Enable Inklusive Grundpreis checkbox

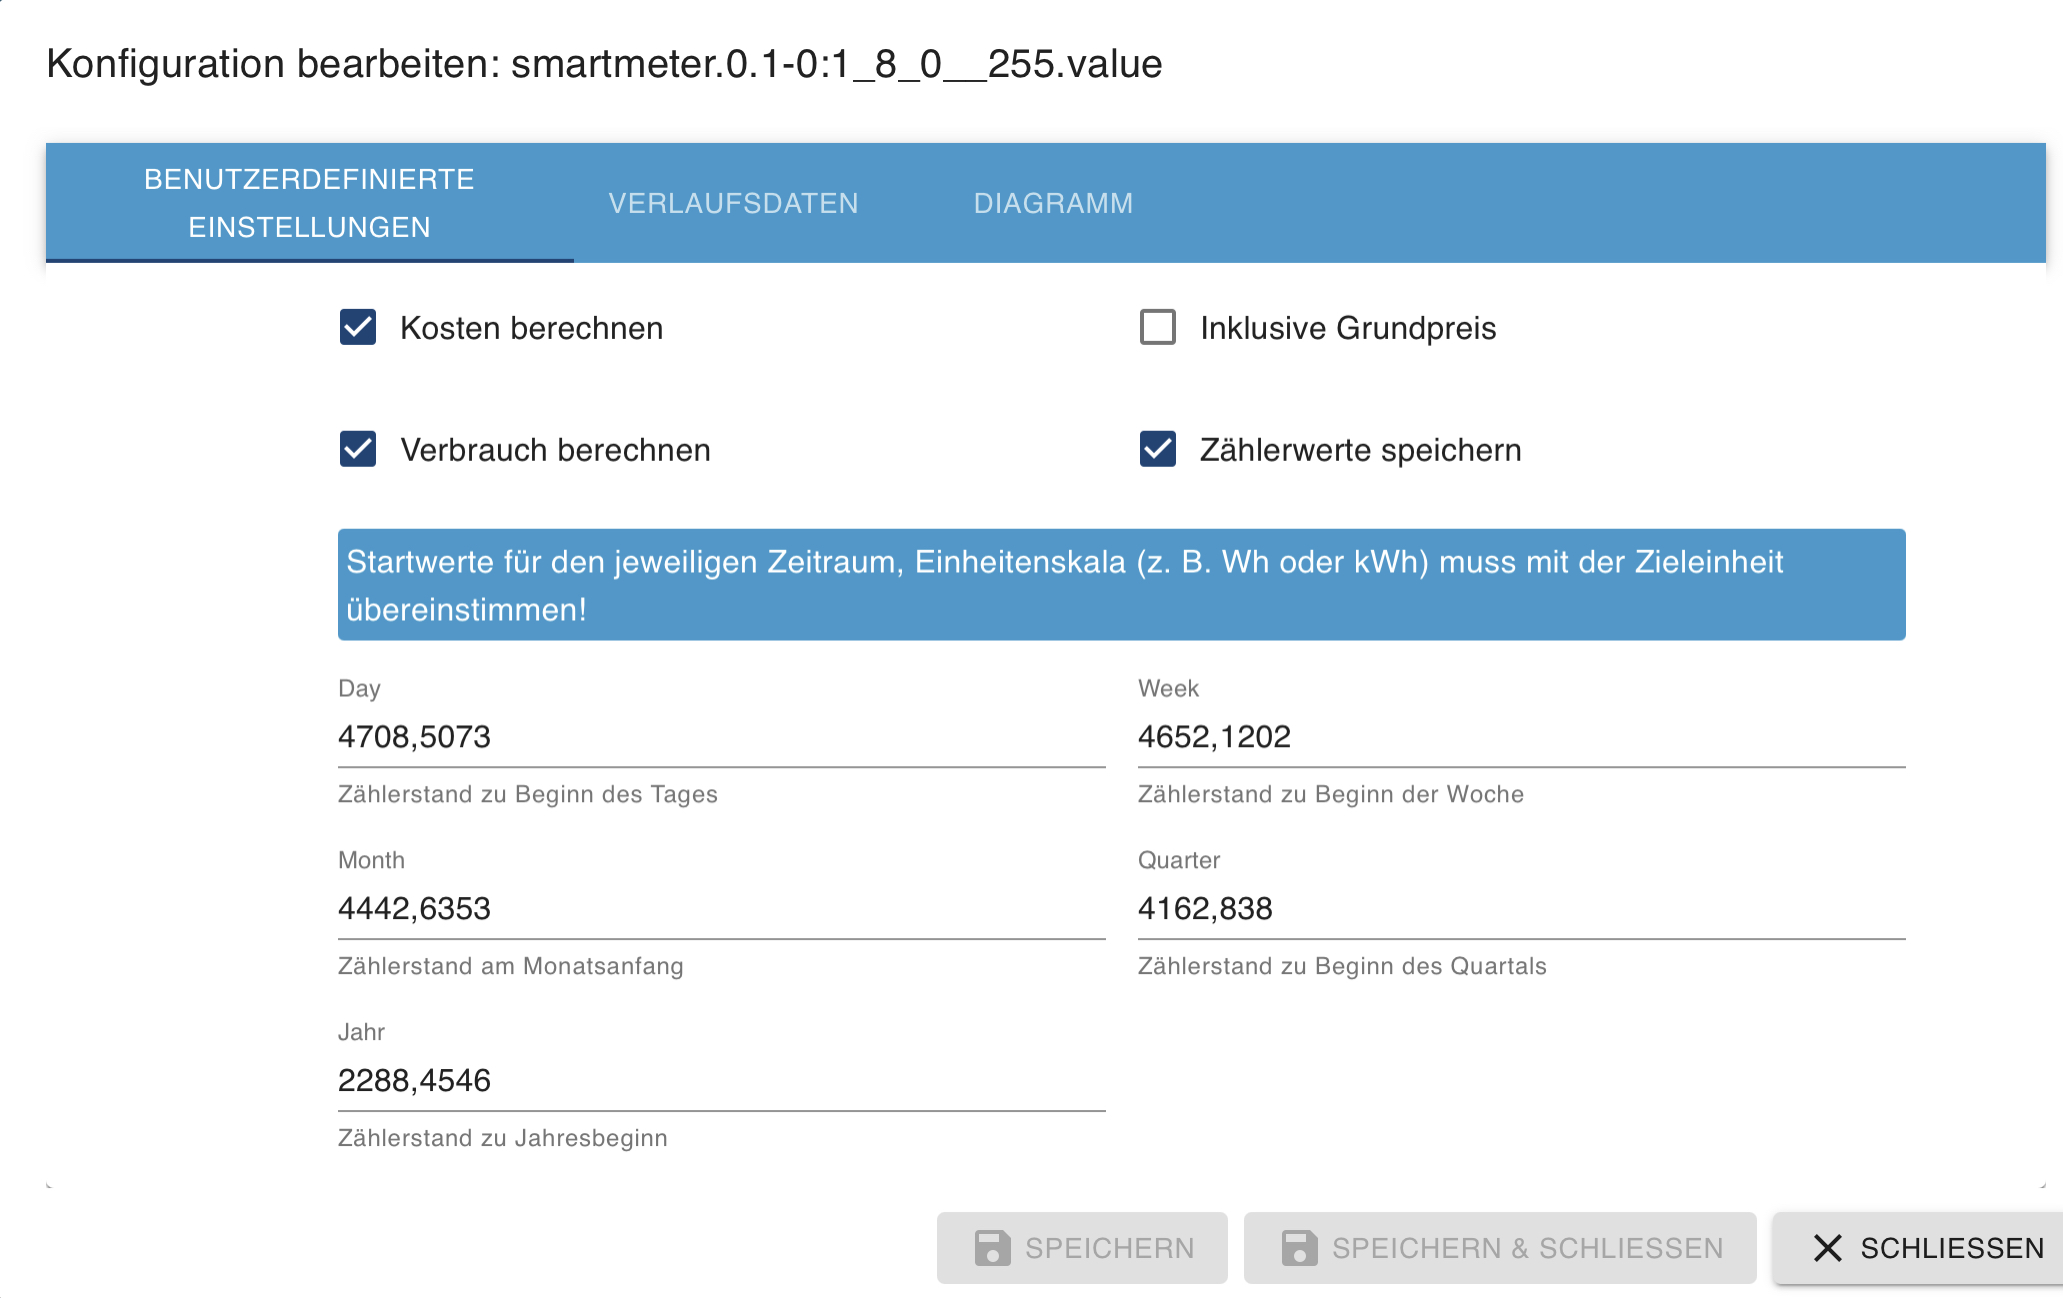pyautogui.click(x=1158, y=327)
